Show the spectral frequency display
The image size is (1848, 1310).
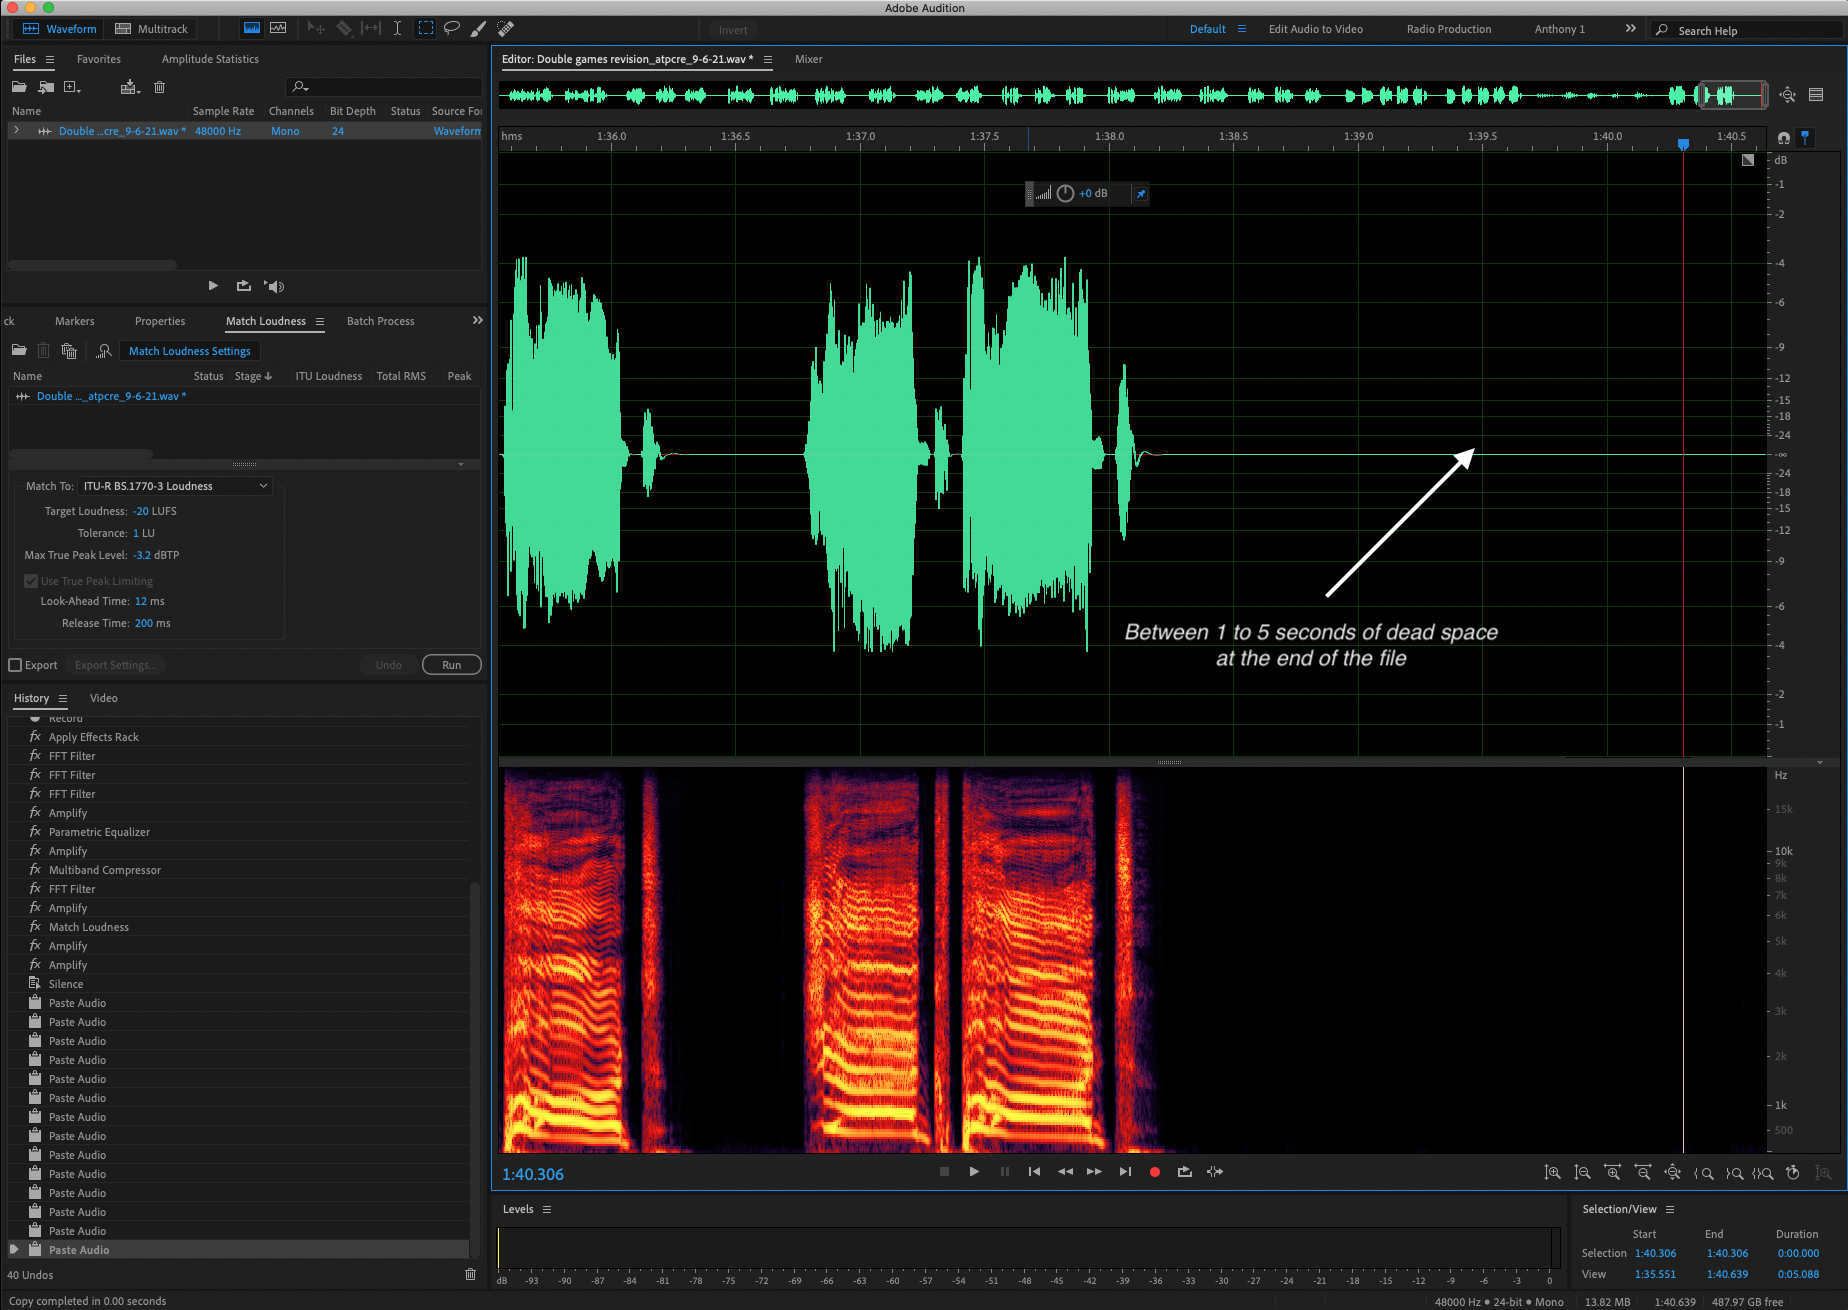[278, 28]
